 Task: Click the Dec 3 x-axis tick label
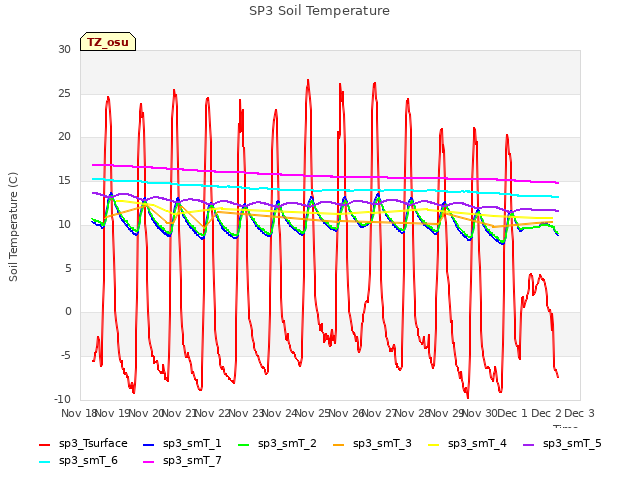pyautogui.click(x=579, y=413)
